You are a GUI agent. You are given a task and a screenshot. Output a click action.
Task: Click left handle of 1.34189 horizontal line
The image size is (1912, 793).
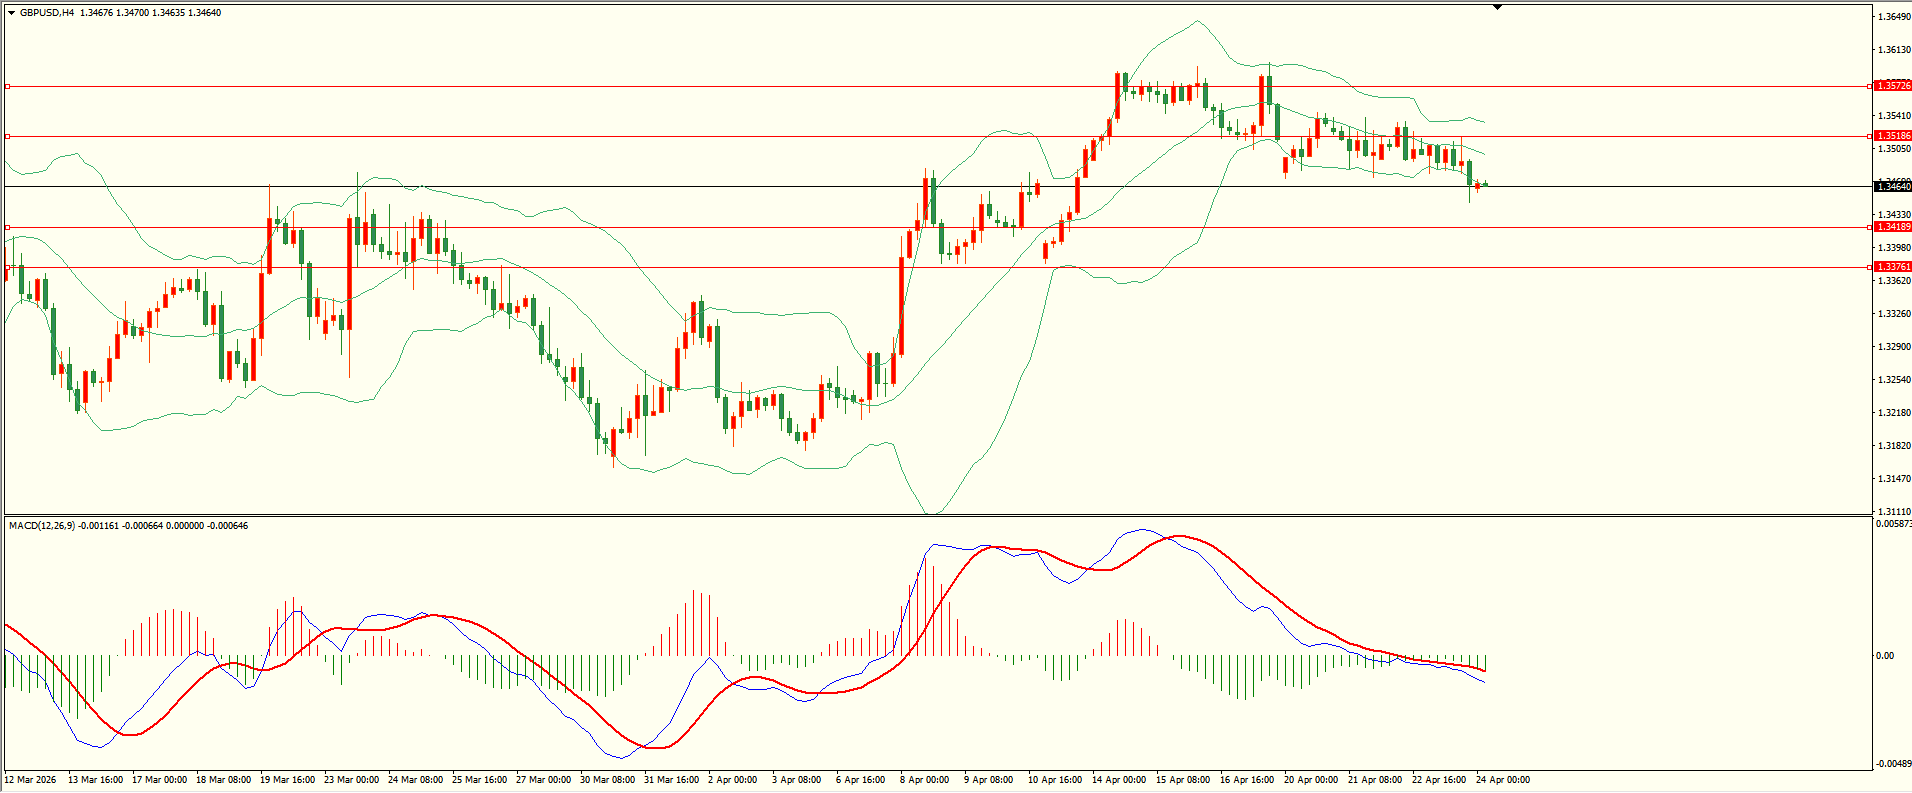coord(8,227)
